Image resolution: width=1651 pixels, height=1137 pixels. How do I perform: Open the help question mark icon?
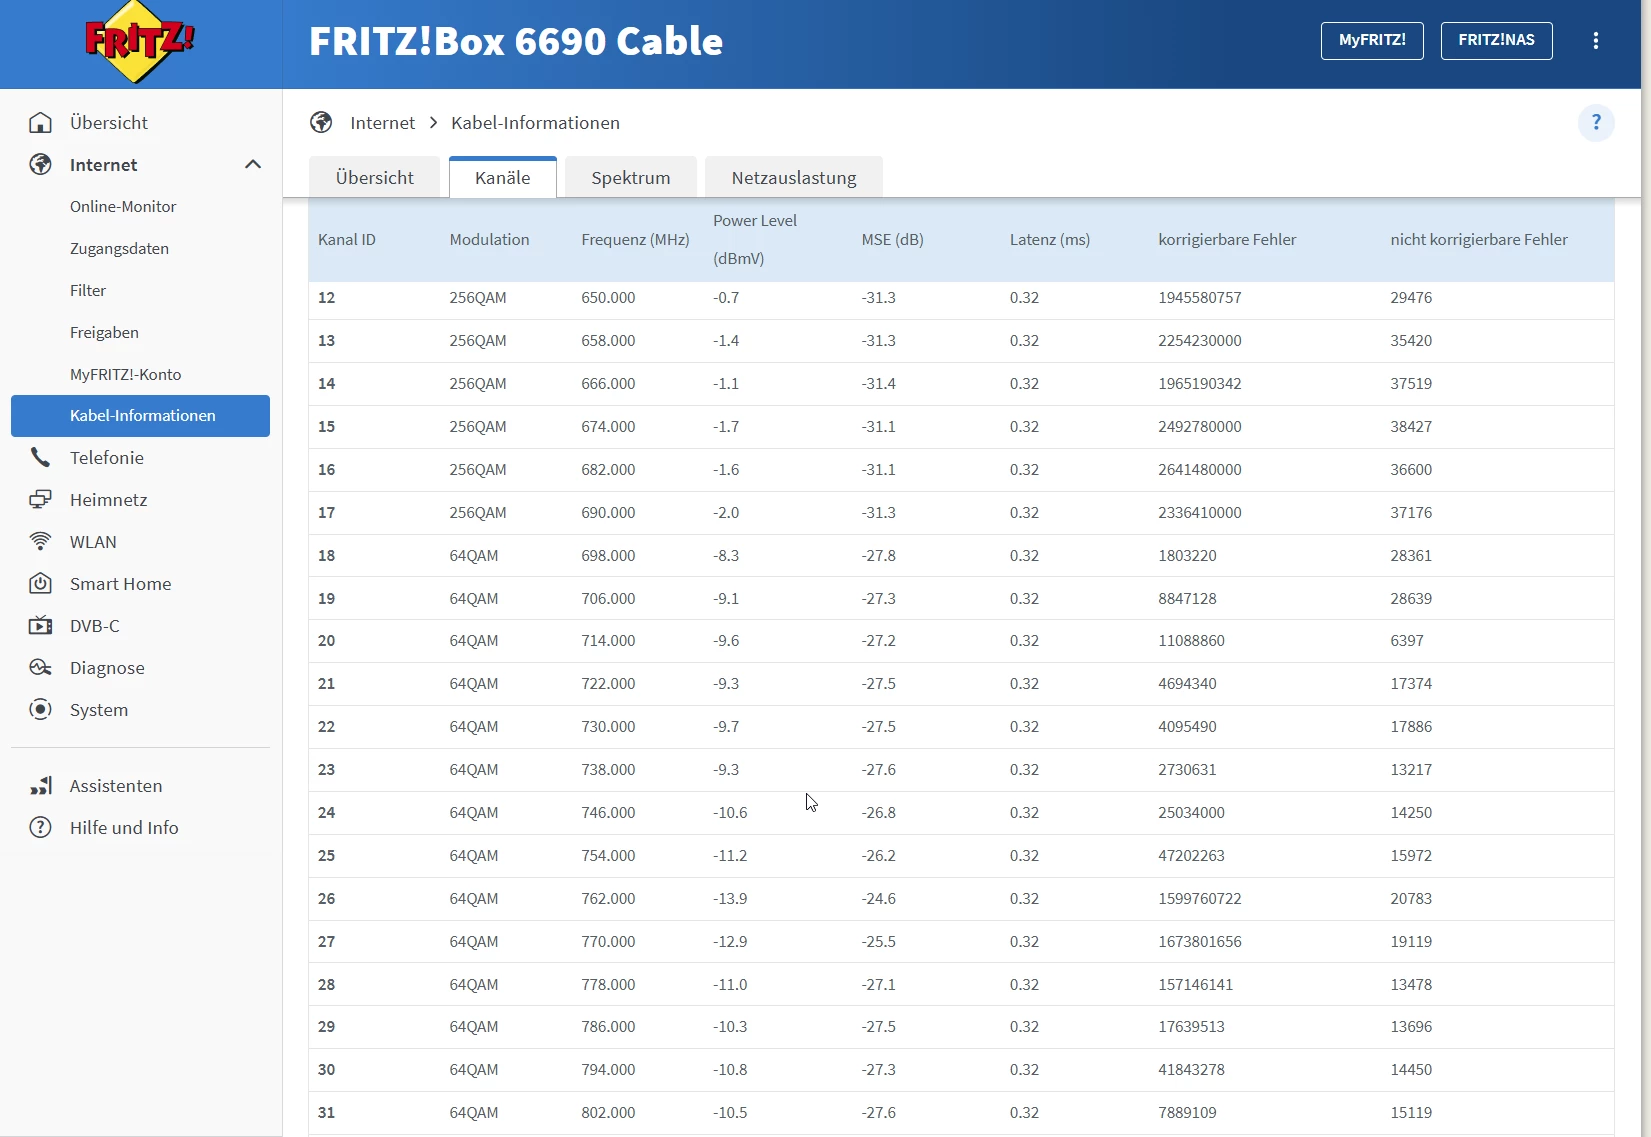point(1596,123)
